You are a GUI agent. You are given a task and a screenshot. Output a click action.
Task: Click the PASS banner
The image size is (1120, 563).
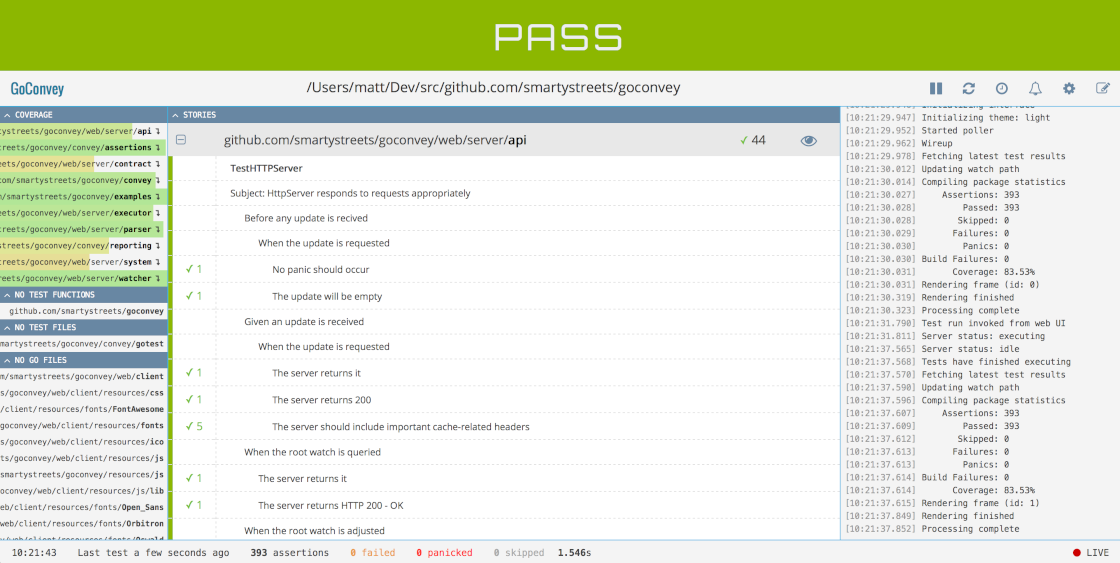tap(559, 36)
